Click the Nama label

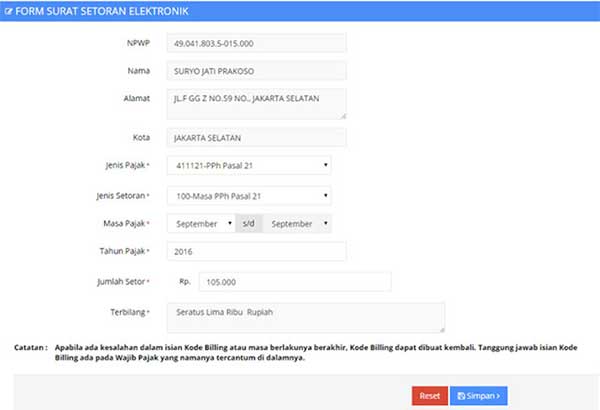(x=139, y=70)
